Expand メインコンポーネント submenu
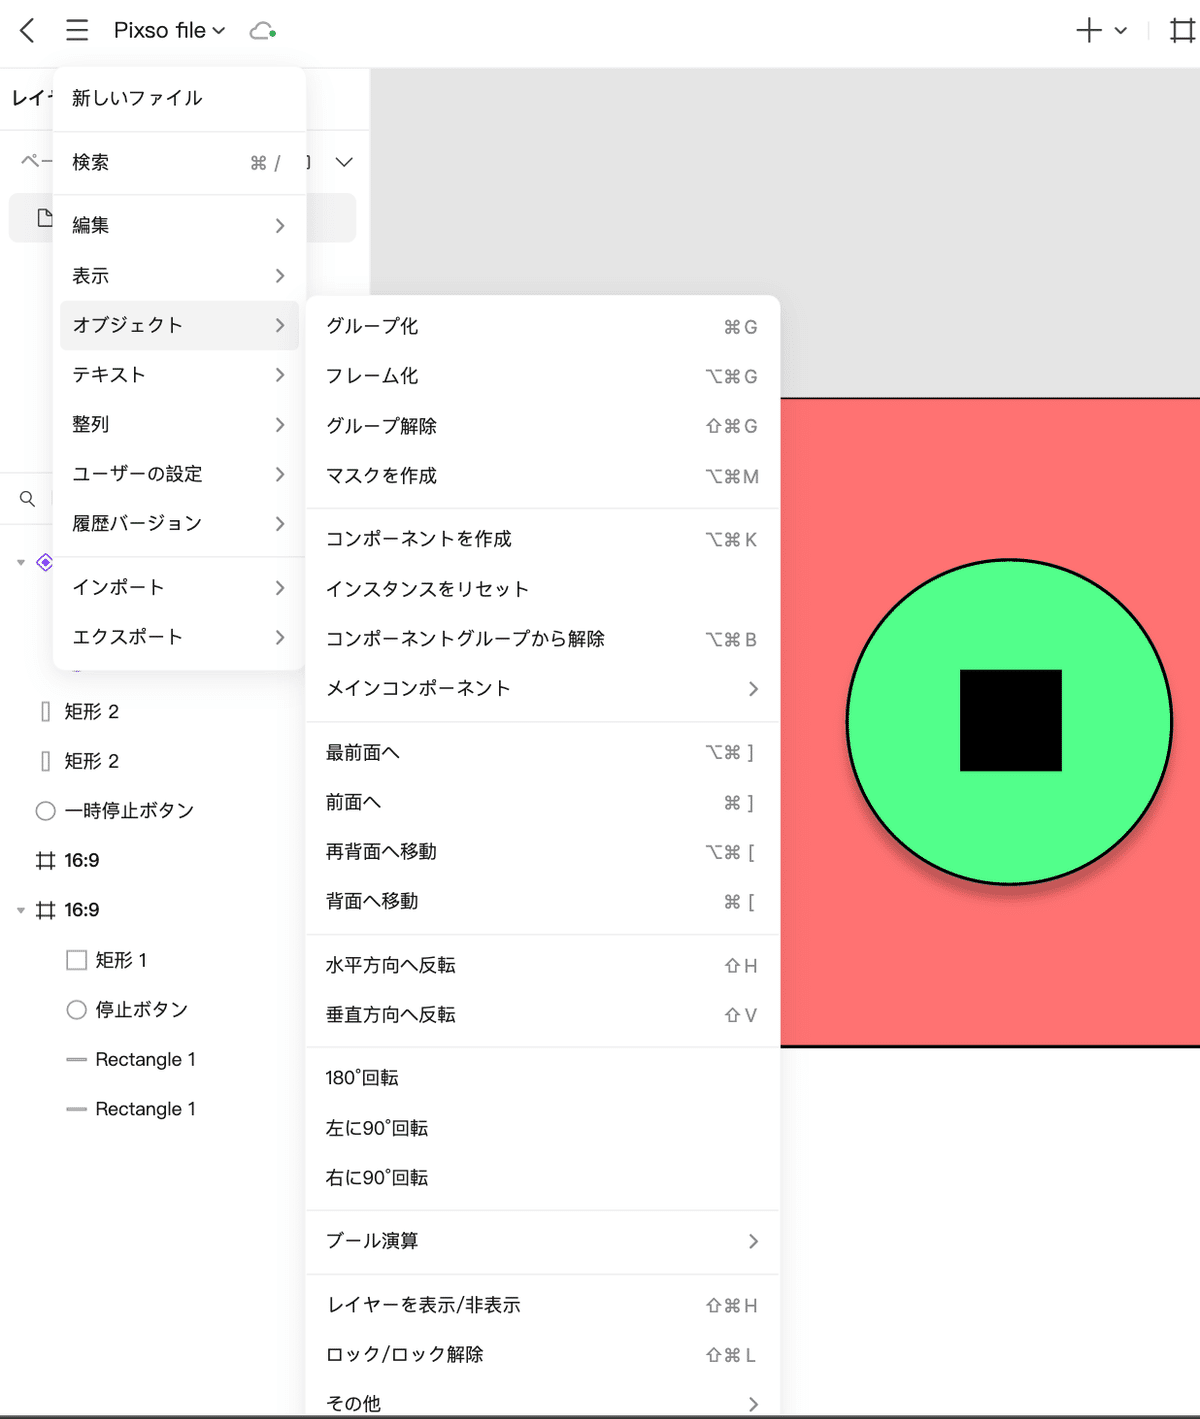The height and width of the screenshot is (1419, 1200). [542, 688]
